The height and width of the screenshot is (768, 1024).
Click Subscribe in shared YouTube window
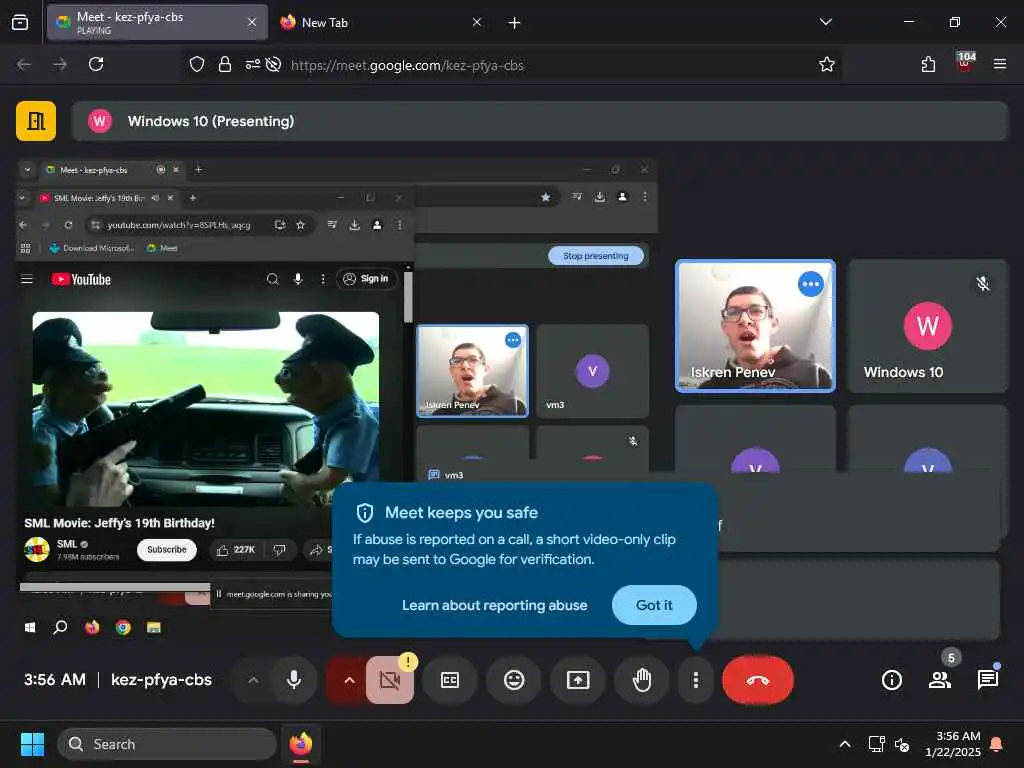click(x=167, y=550)
